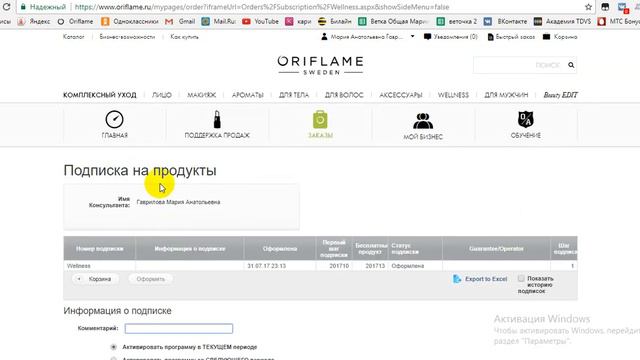
Task: Bookmark this page with the star icon
Action: click(588, 7)
